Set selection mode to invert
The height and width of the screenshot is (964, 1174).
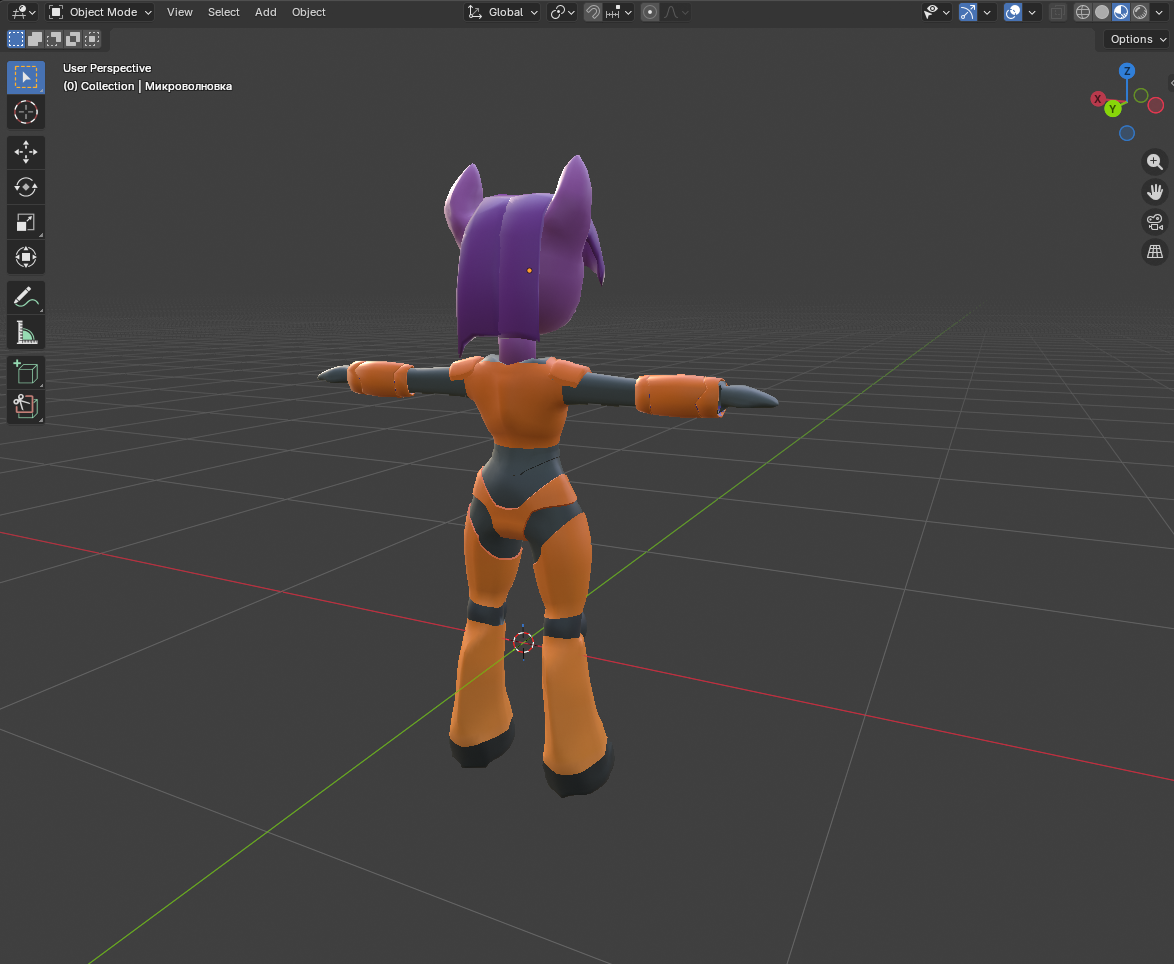click(x=72, y=39)
